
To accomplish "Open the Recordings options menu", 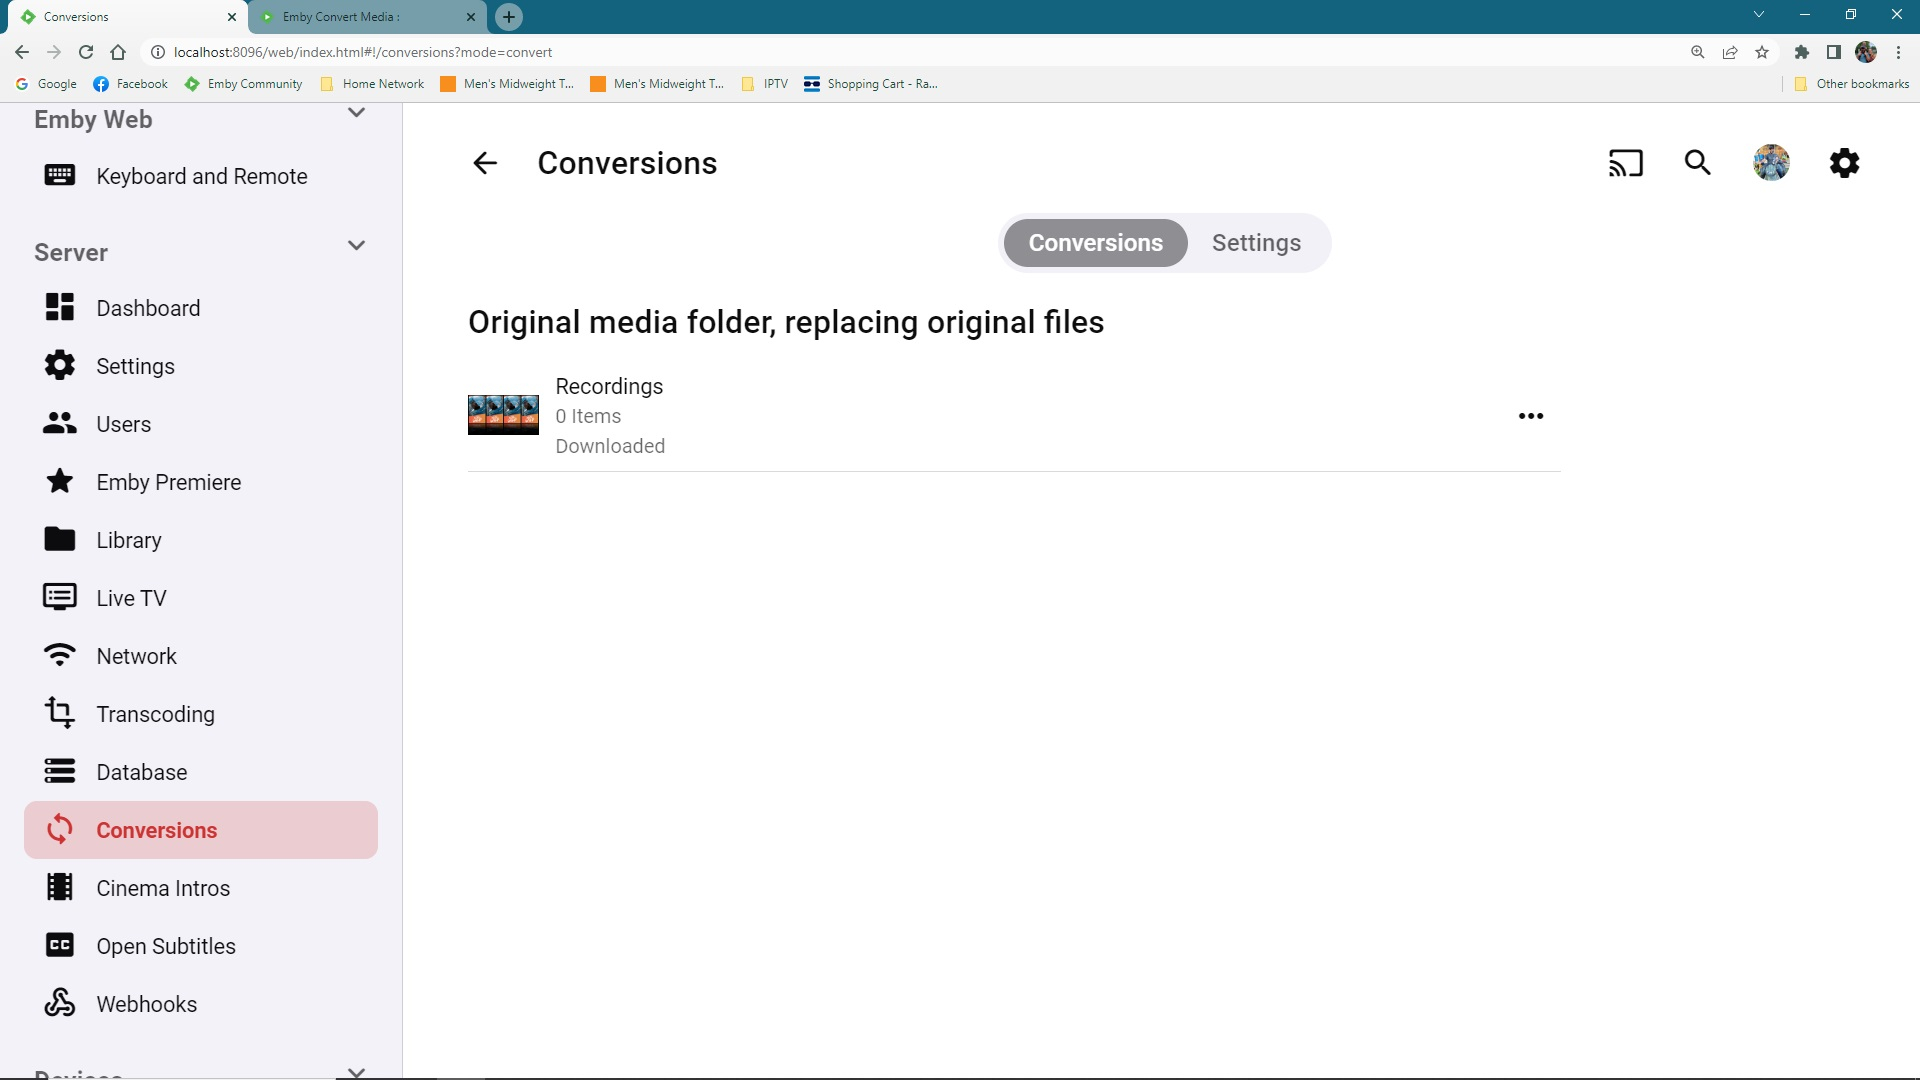I will coord(1530,415).
